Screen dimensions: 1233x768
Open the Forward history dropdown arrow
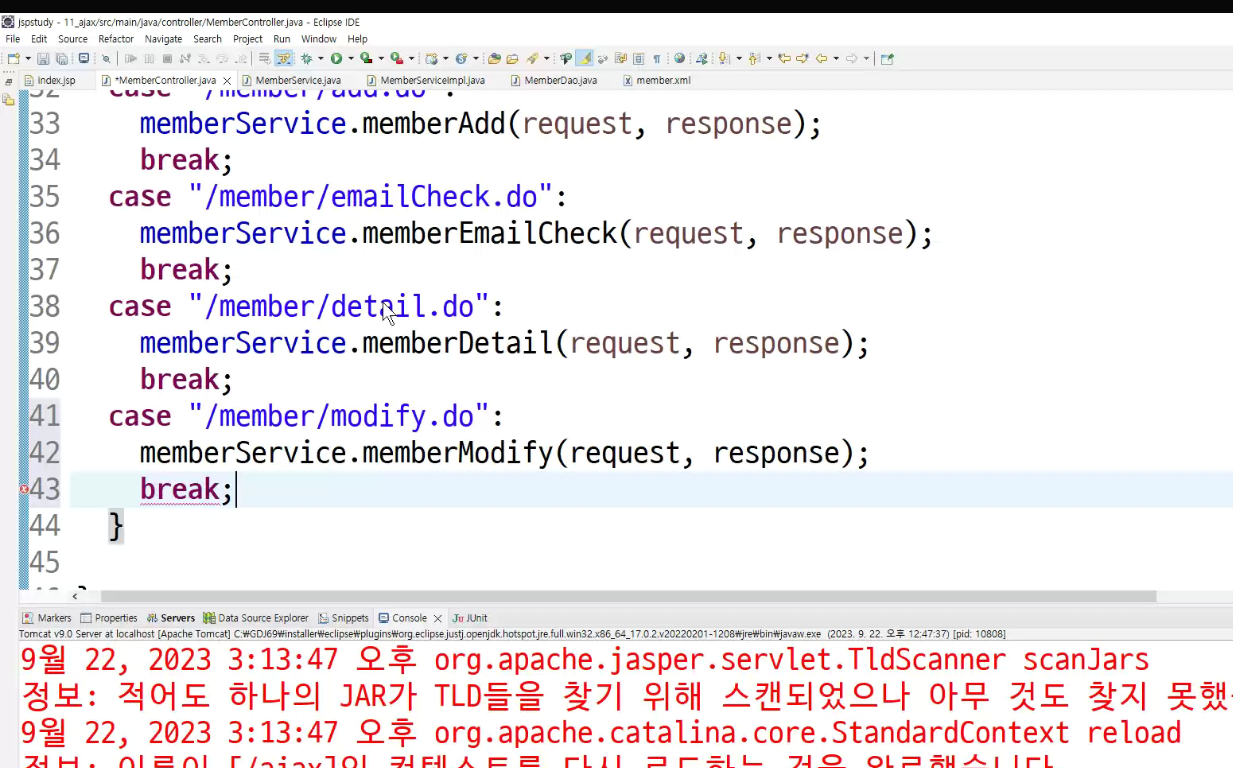pyautogui.click(x=866, y=59)
